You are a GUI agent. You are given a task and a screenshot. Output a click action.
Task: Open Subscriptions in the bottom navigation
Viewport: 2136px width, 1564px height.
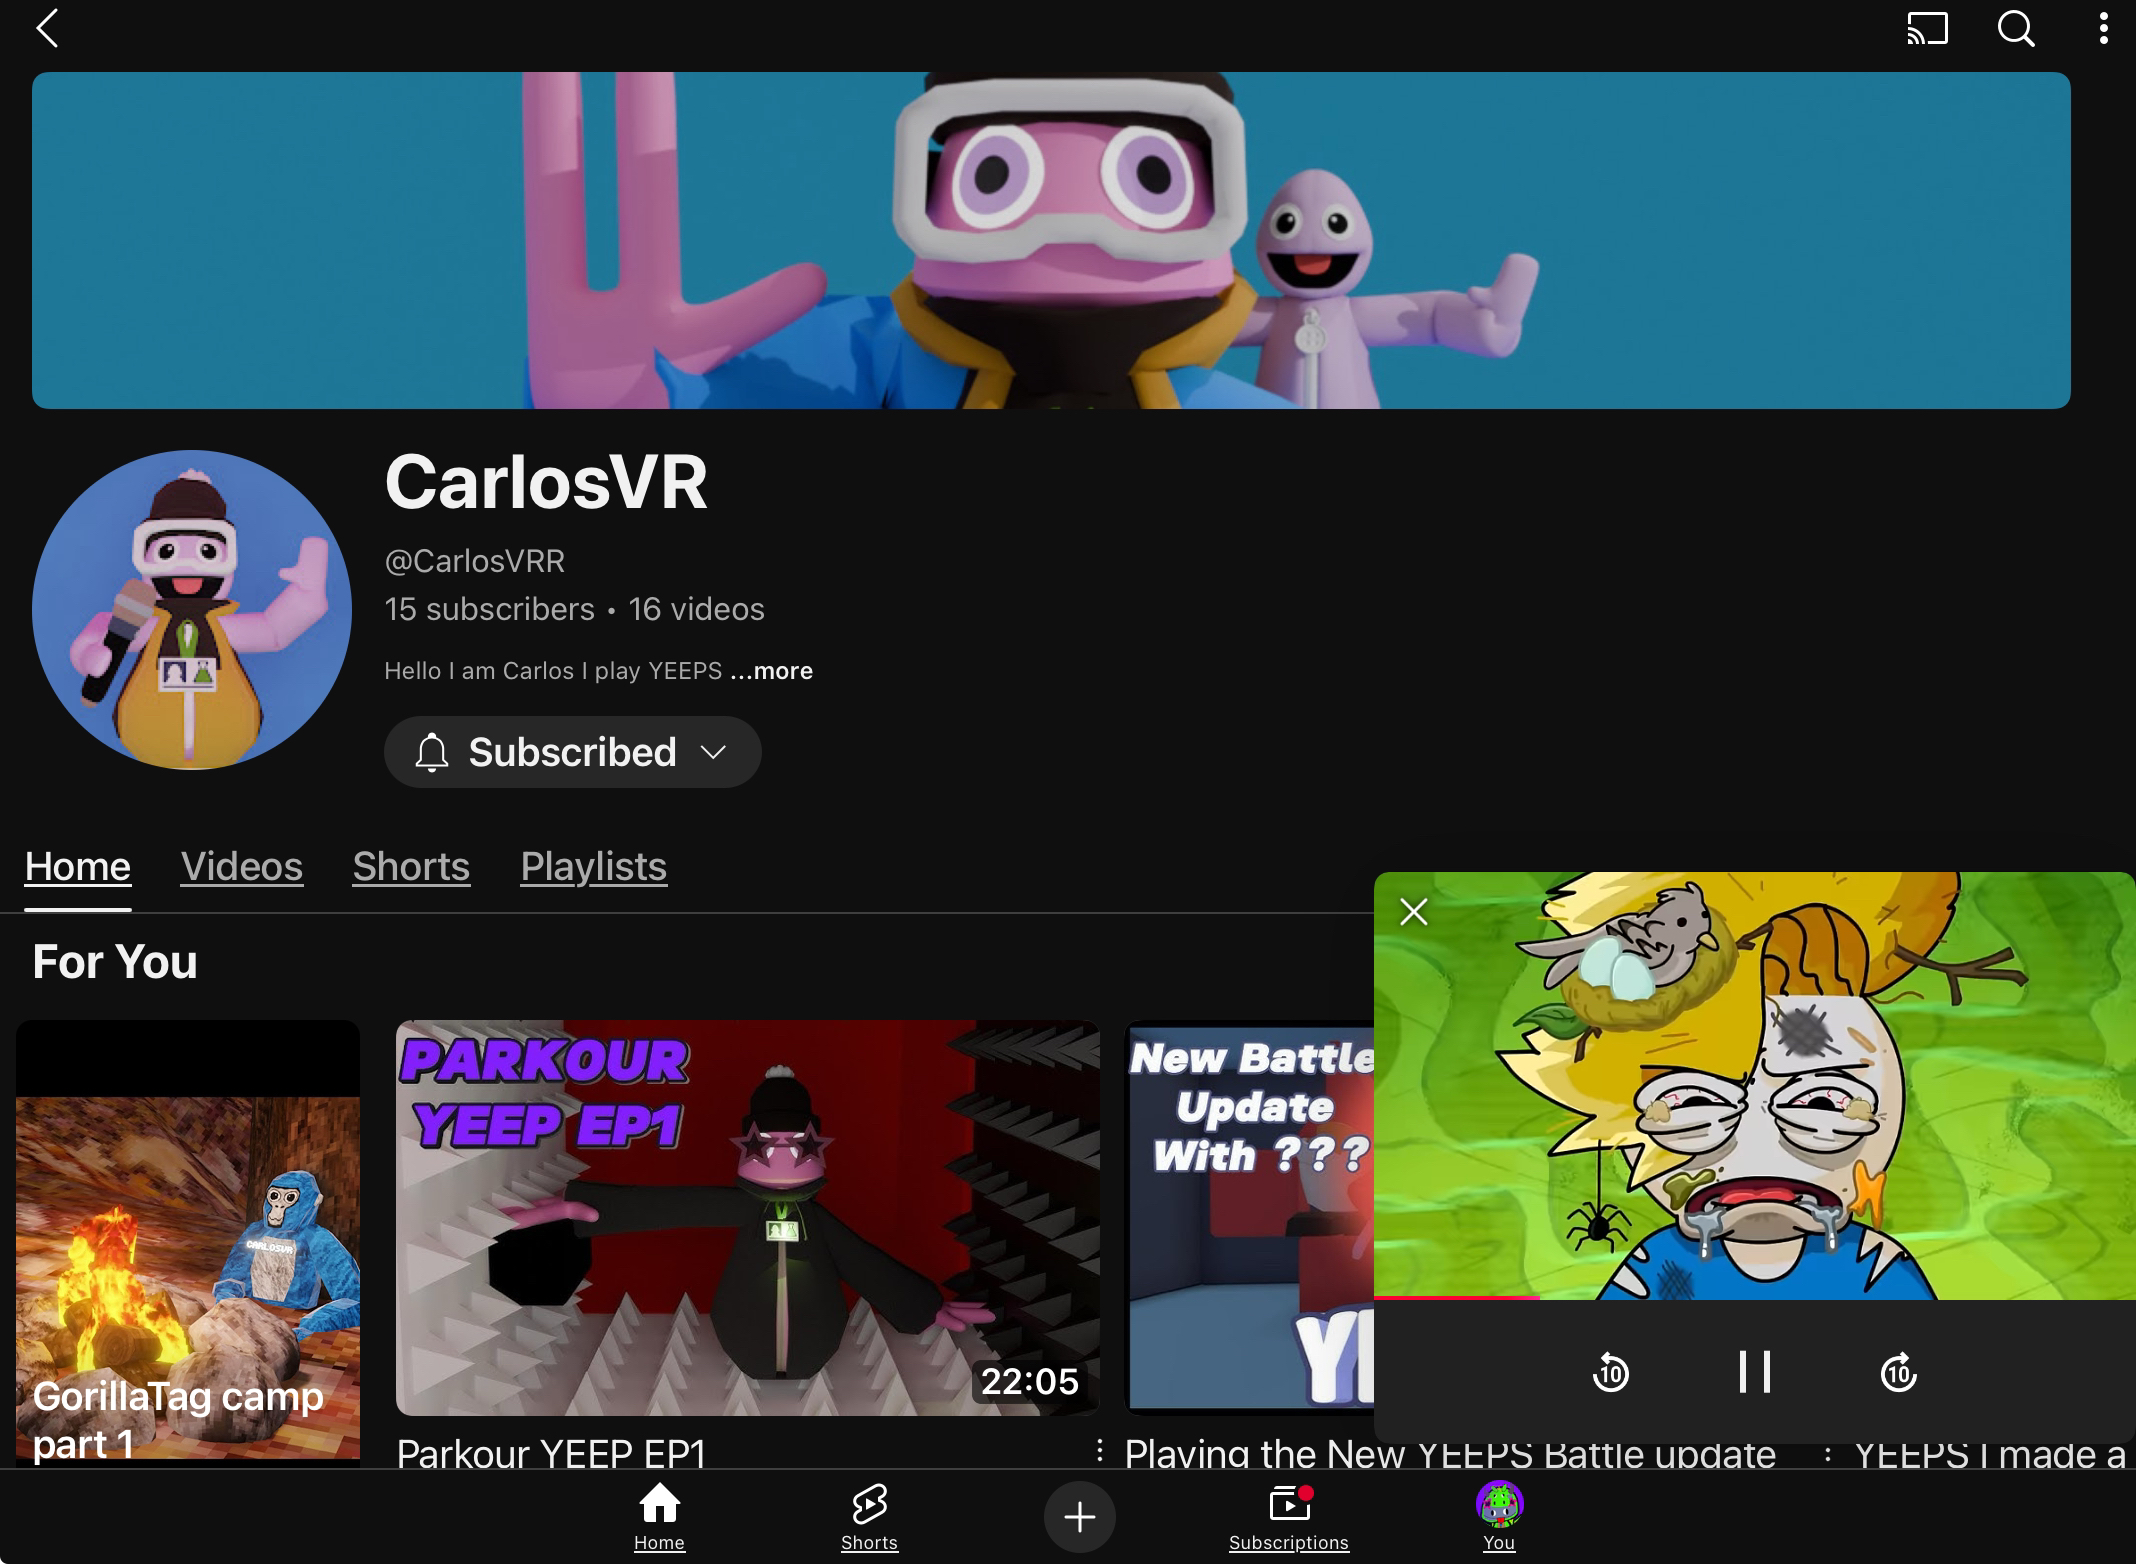[x=1289, y=1517]
